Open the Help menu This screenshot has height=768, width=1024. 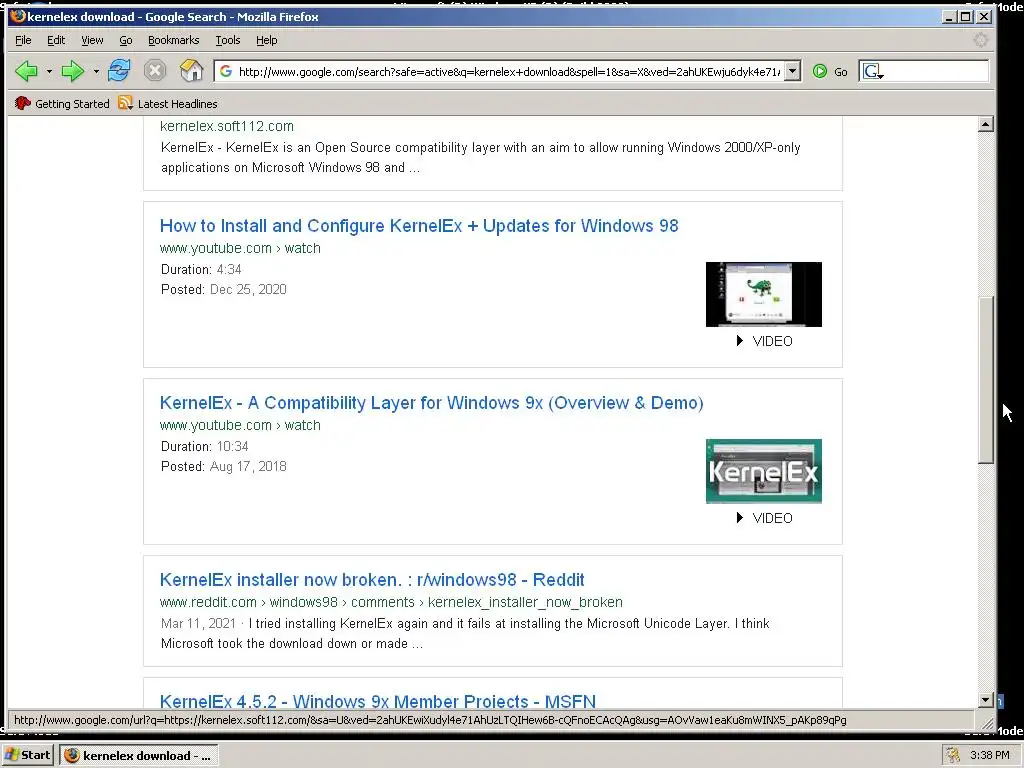coord(266,40)
